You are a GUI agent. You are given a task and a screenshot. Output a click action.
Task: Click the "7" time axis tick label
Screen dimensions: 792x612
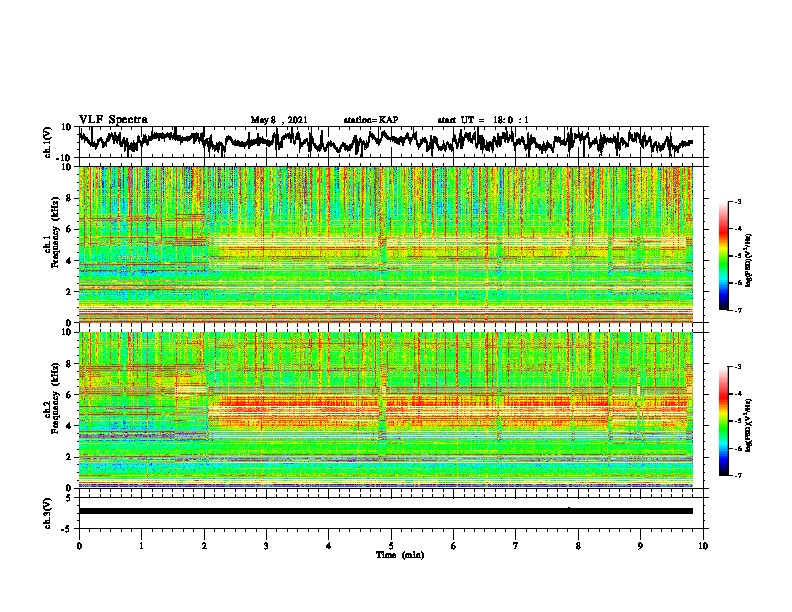tap(516, 546)
